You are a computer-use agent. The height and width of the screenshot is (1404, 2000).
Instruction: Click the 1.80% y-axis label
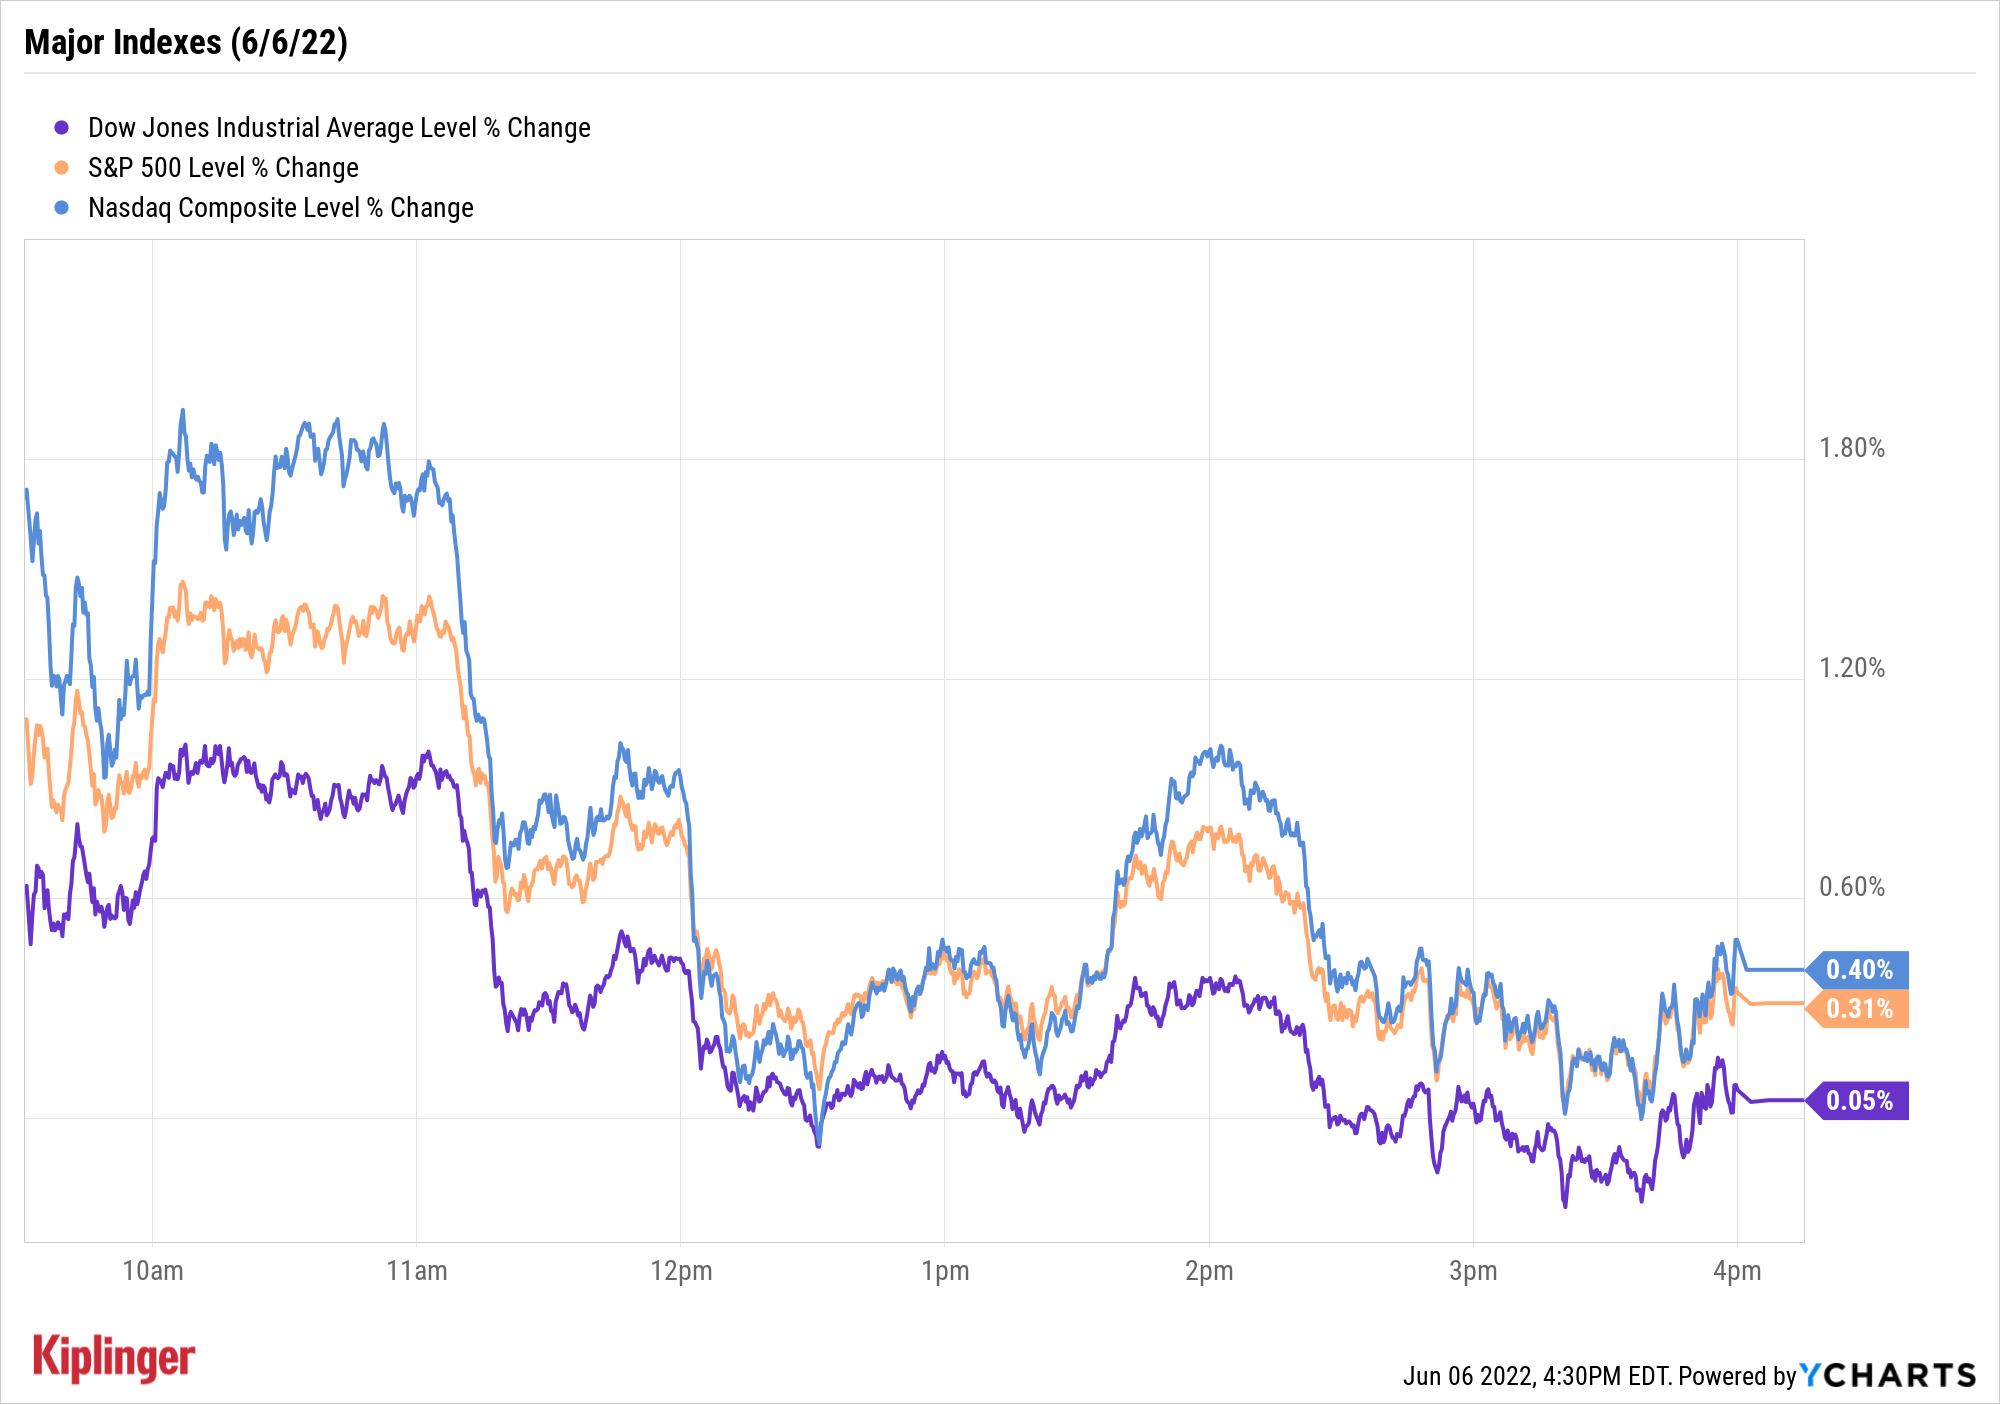coord(1851,448)
